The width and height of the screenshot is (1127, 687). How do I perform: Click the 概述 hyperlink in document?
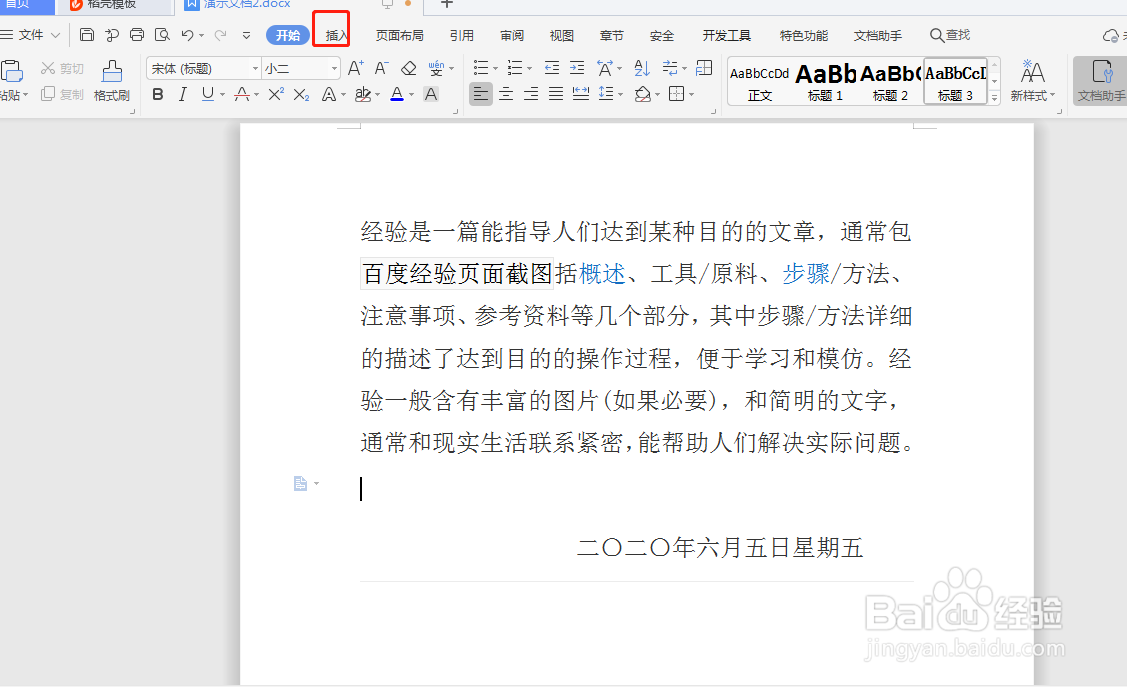[602, 274]
